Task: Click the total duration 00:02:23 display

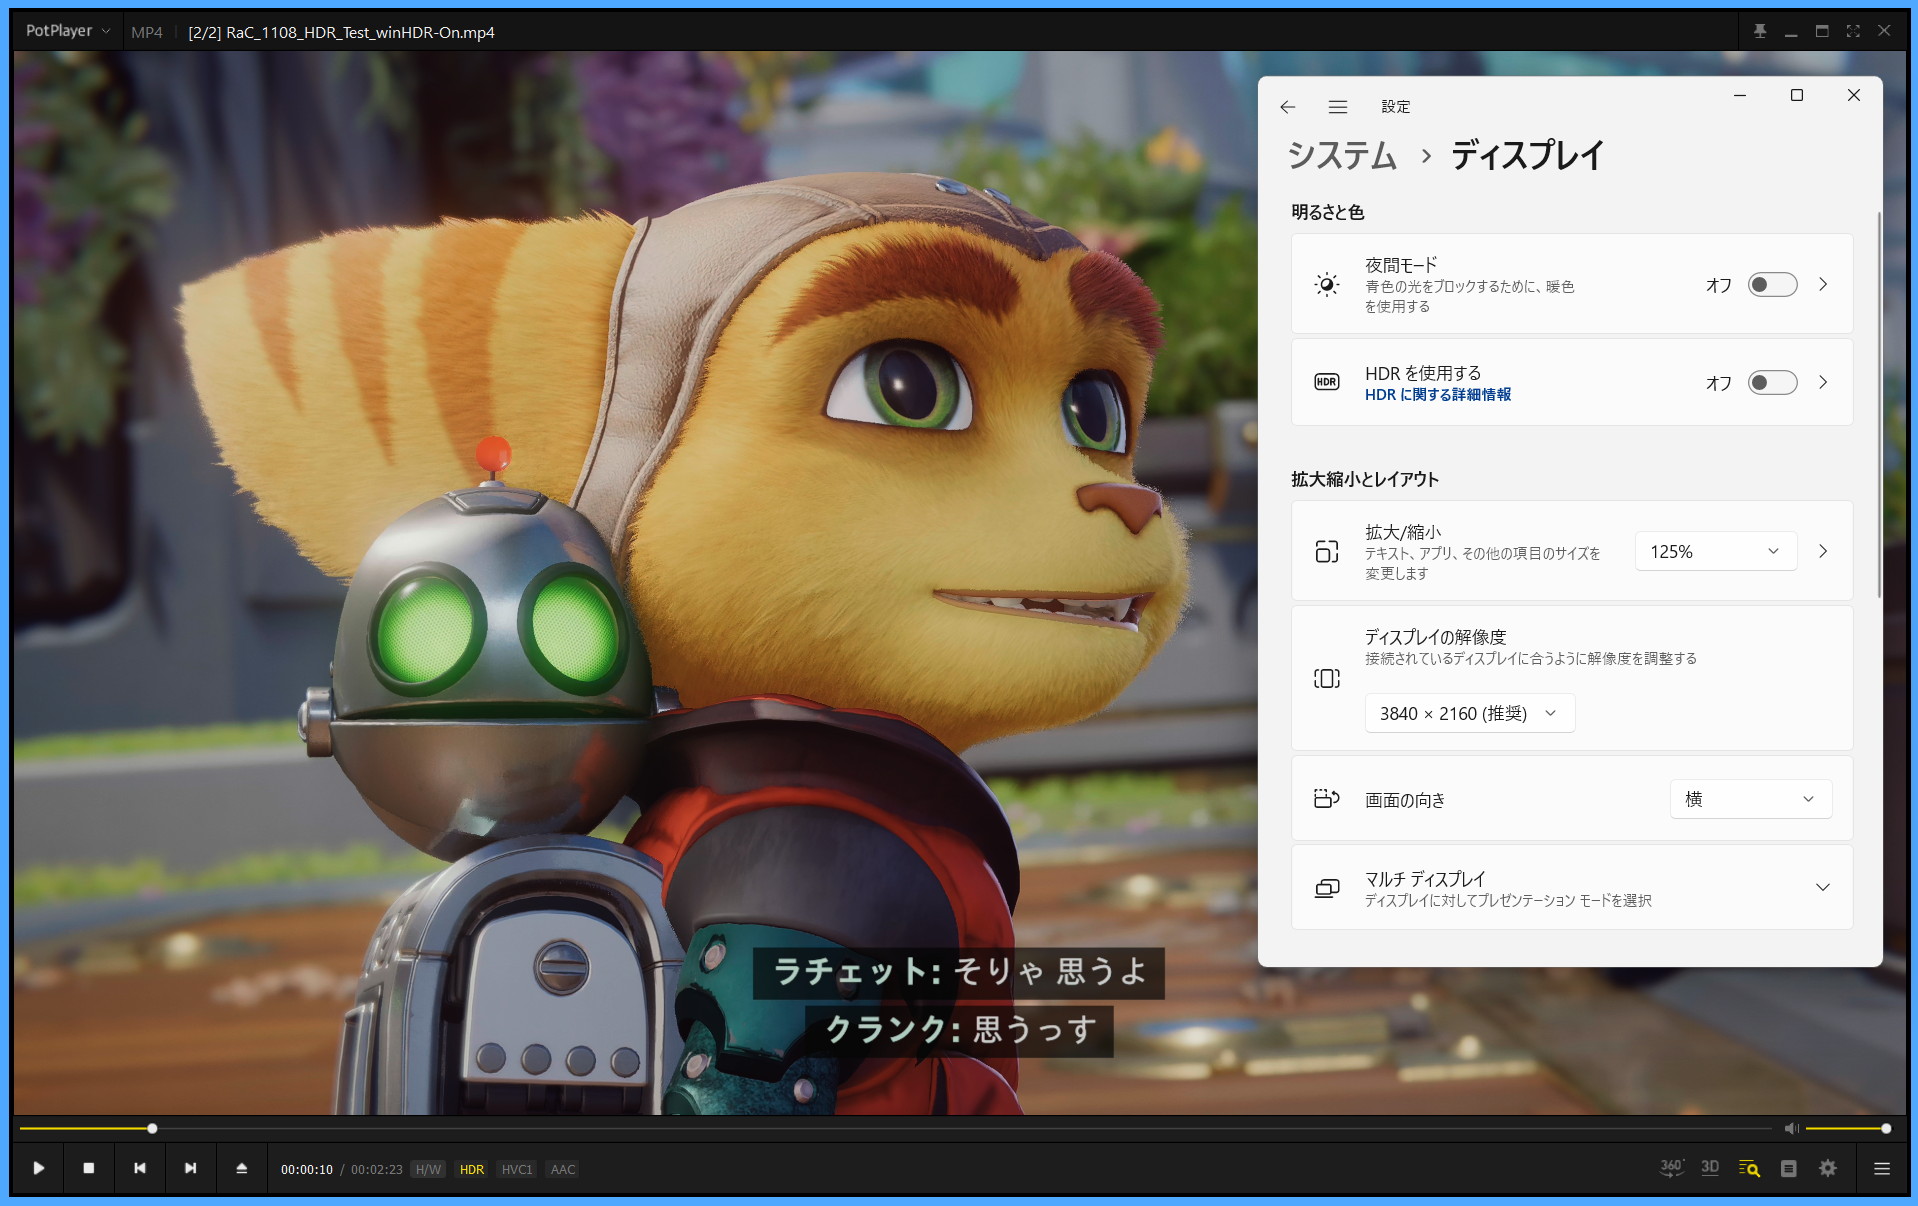Action: pyautogui.click(x=377, y=1169)
